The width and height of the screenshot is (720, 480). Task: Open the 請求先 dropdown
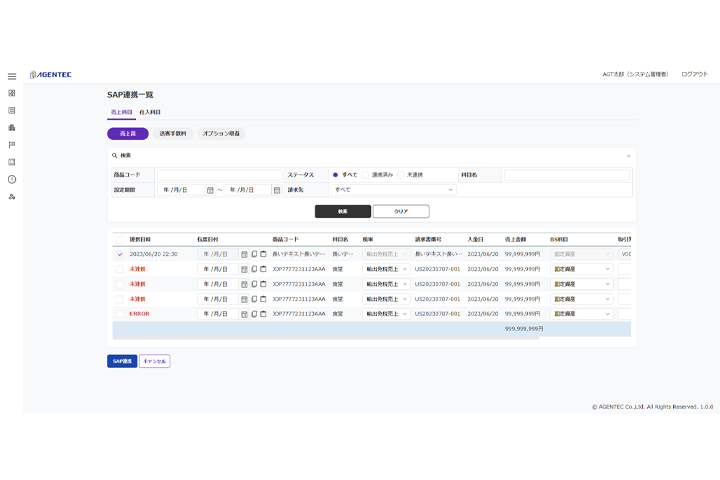click(393, 189)
